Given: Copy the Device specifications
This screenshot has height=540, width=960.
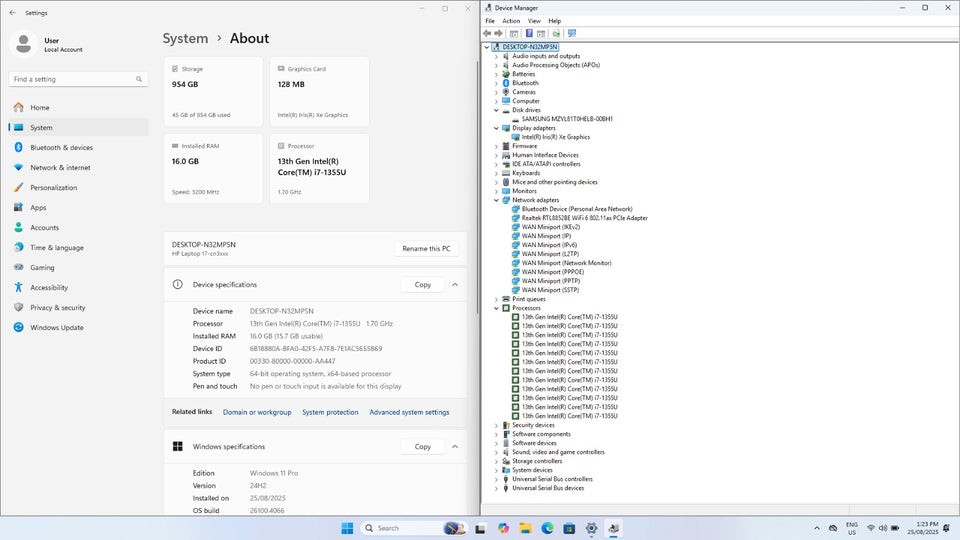Looking at the screenshot, I should coord(422,285).
